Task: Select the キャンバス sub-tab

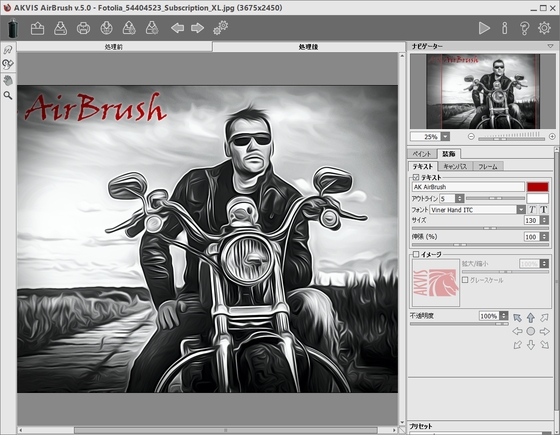Action: pos(455,166)
